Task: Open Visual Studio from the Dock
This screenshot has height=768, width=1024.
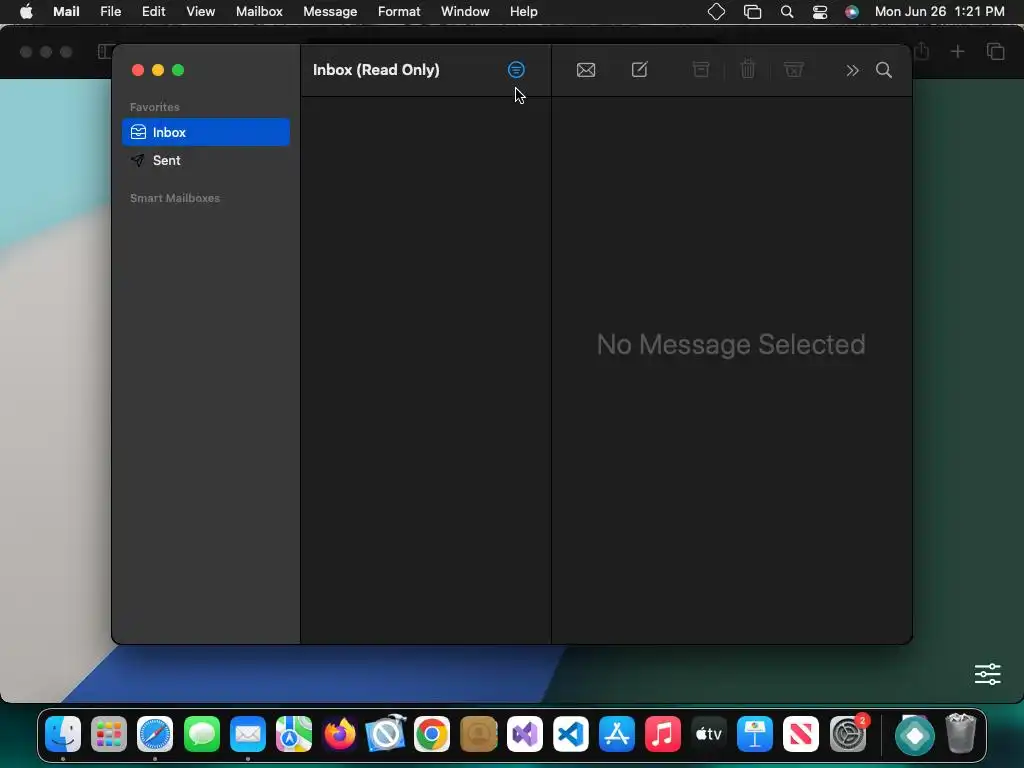Action: [x=524, y=734]
